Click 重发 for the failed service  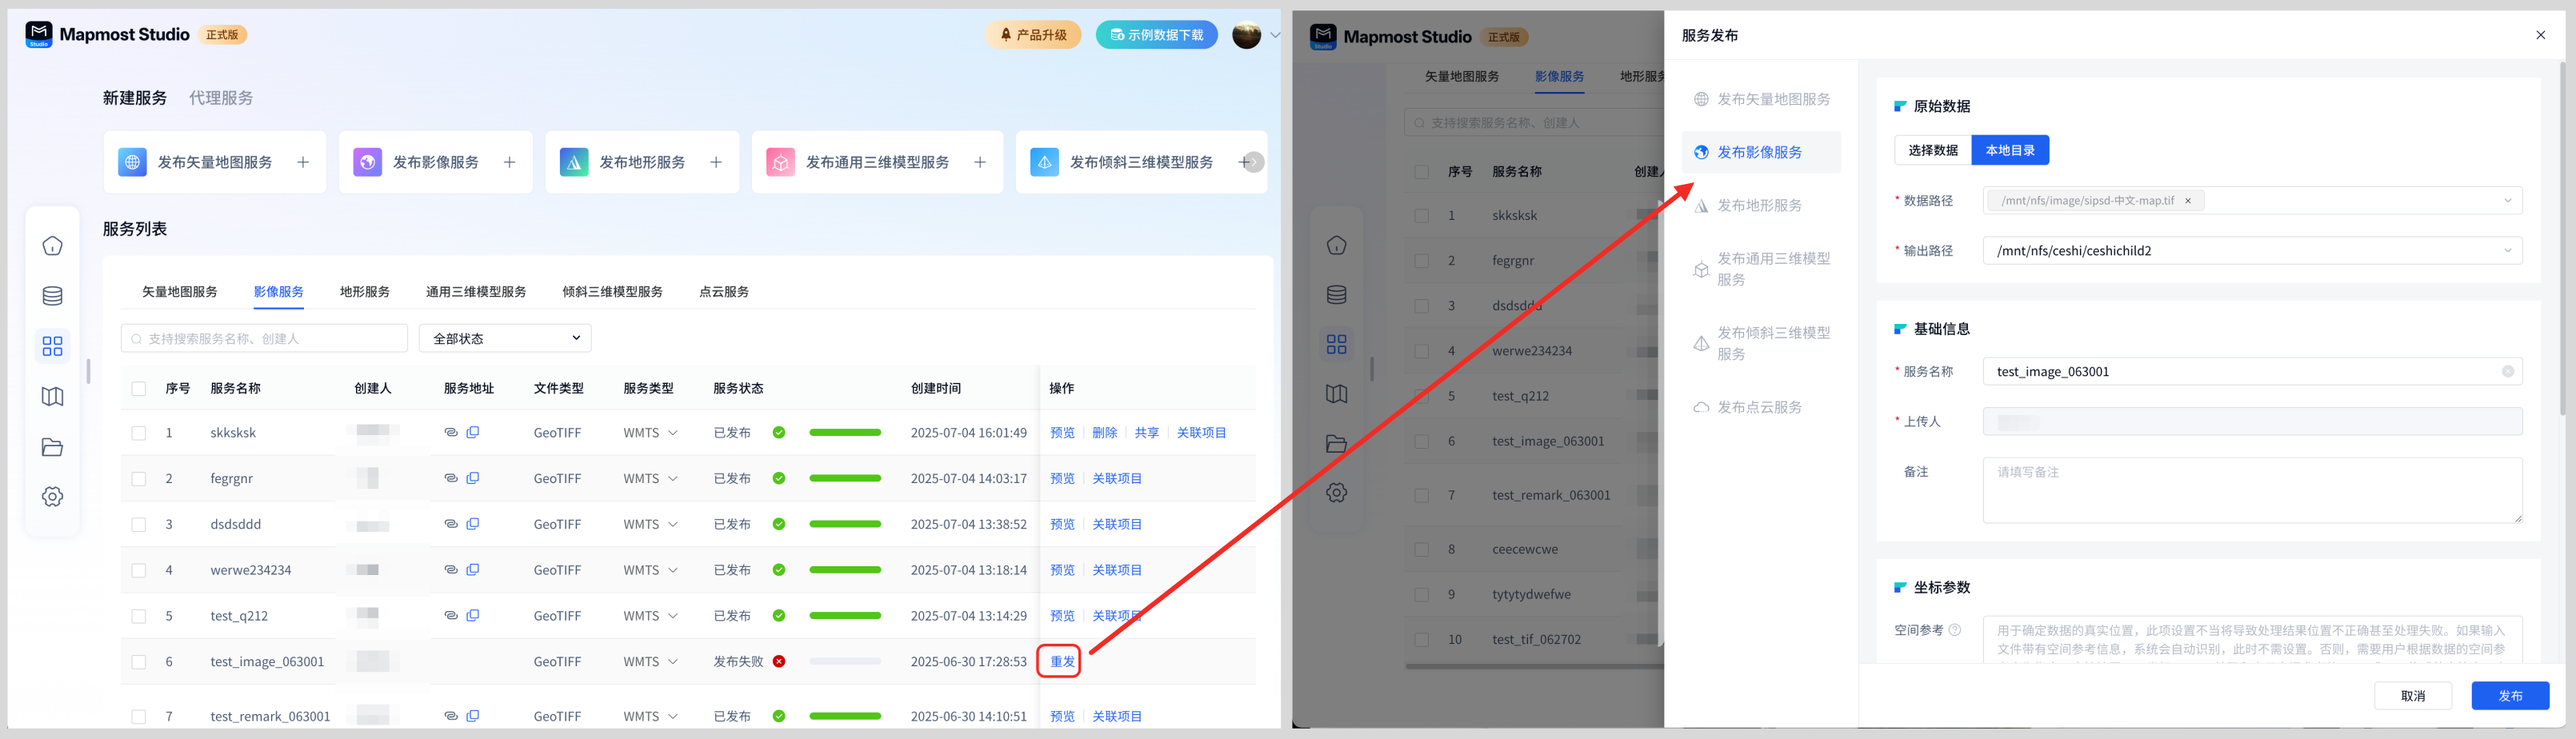pyautogui.click(x=1061, y=662)
